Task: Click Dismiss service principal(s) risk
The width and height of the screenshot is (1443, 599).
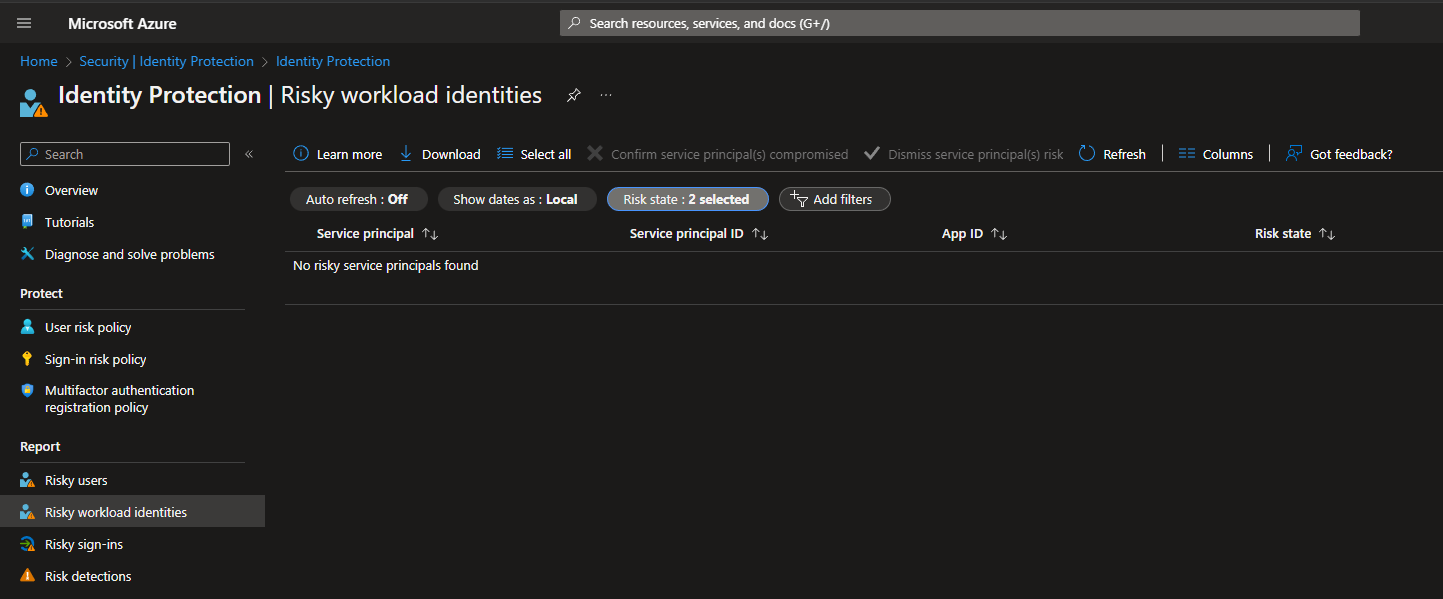Action: point(963,154)
